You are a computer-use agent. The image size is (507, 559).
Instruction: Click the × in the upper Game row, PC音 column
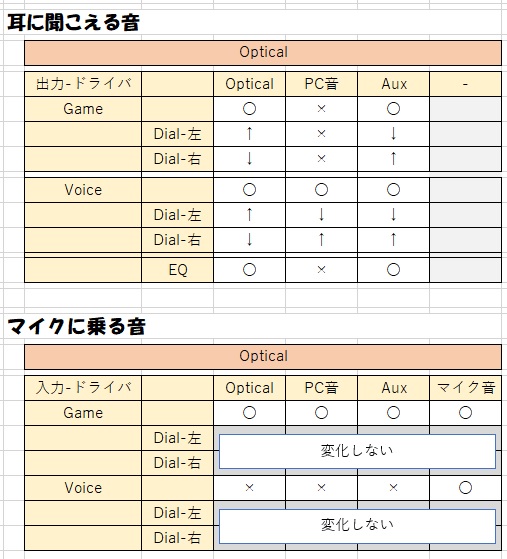(x=321, y=109)
